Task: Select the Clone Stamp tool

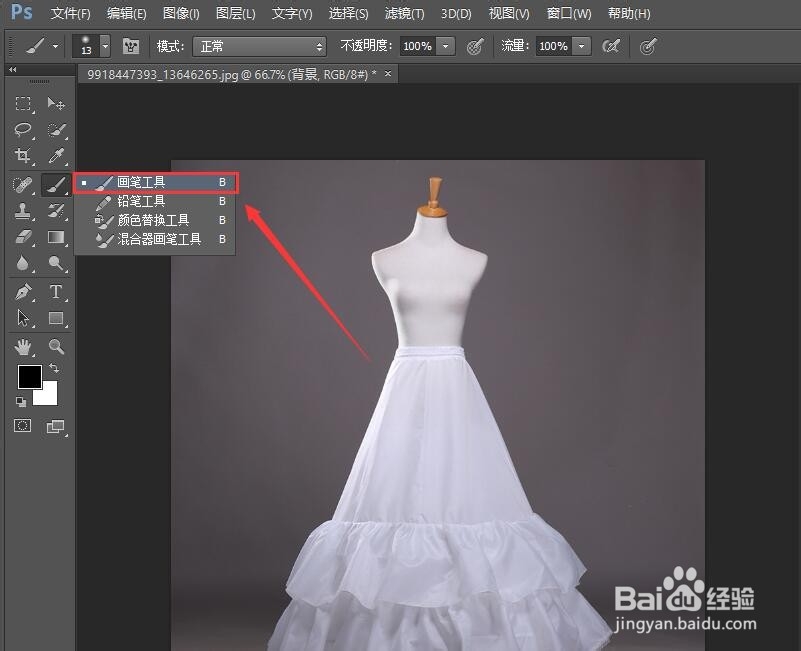Action: (x=23, y=211)
